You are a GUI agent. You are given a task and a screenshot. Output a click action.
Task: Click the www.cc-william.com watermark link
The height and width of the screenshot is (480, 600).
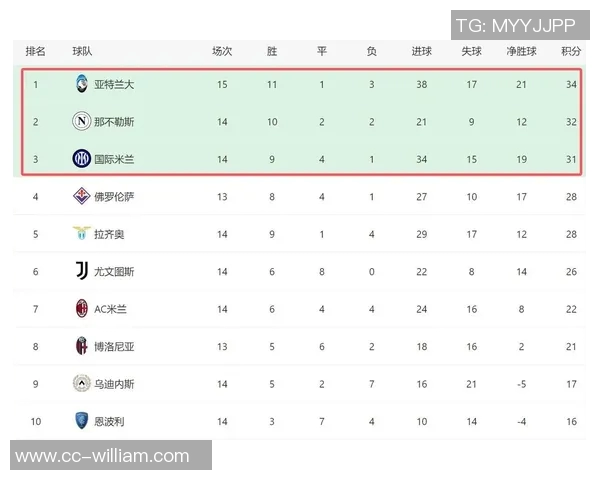tap(103, 456)
